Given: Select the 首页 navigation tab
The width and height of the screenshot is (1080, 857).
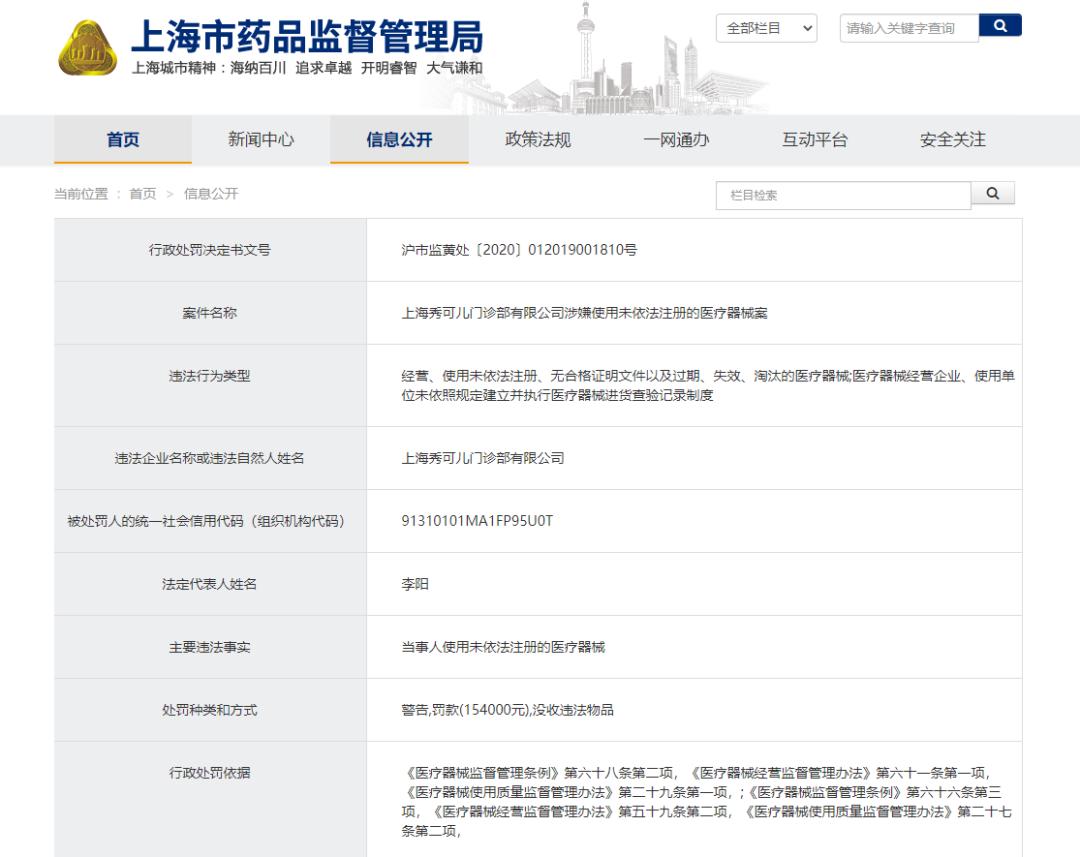Looking at the screenshot, I should point(124,140).
